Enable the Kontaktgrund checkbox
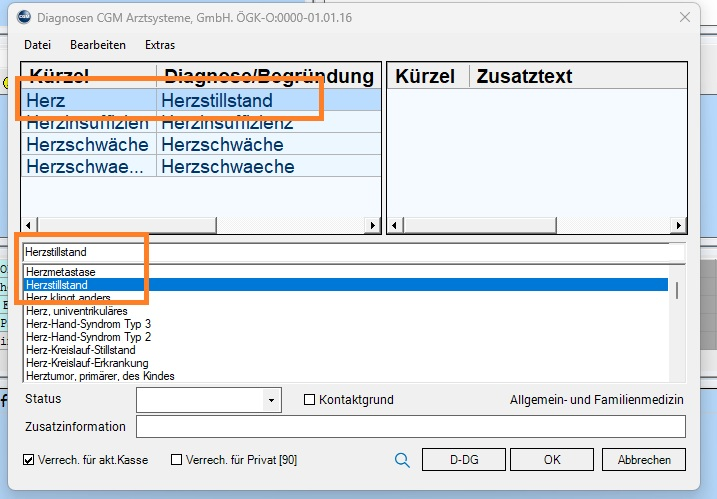The image size is (717, 499). [309, 400]
